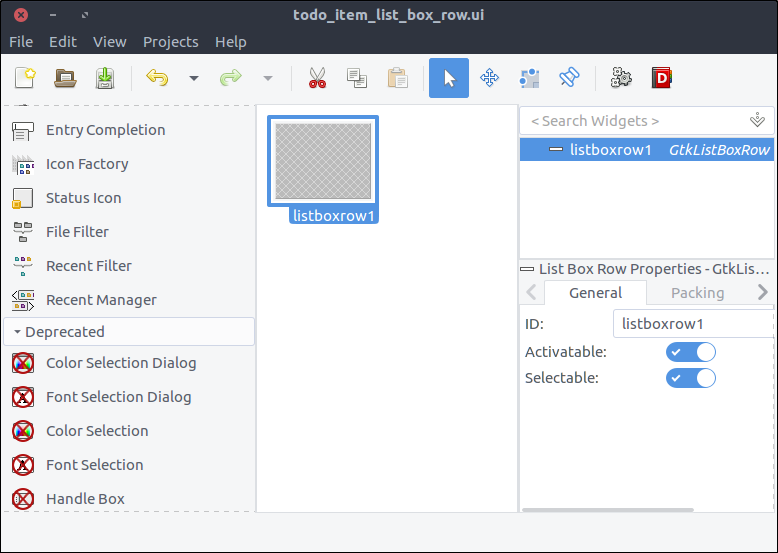This screenshot has height=553, width=778.
Task: Activate the Drag and Resize tool
Action: (x=489, y=78)
